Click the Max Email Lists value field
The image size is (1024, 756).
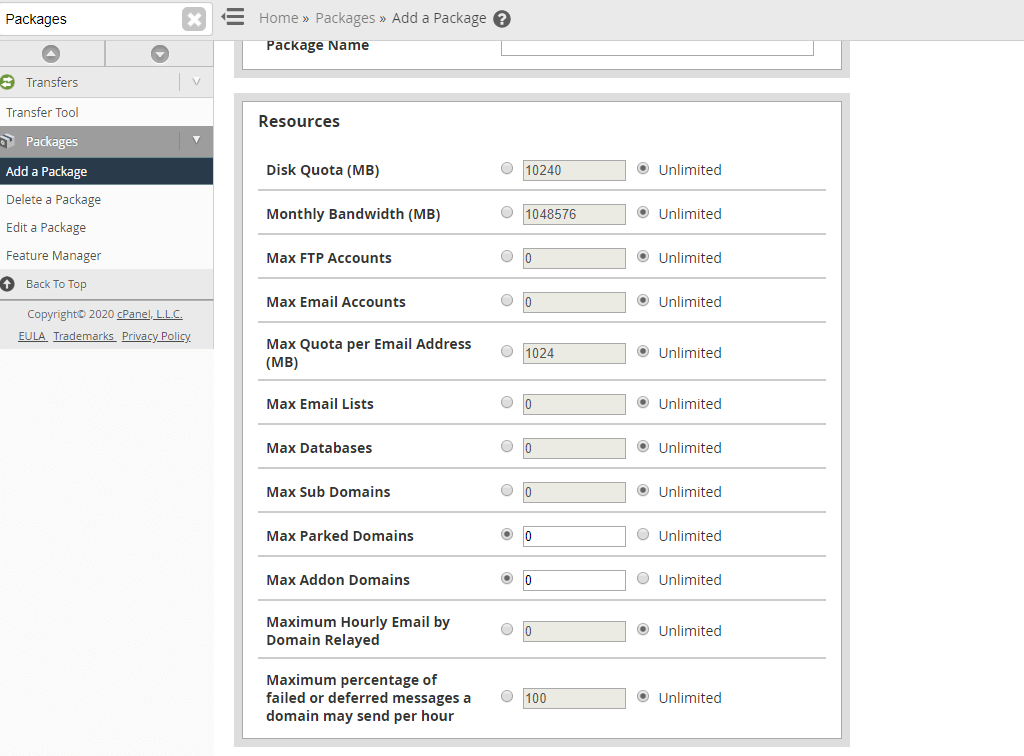click(574, 404)
